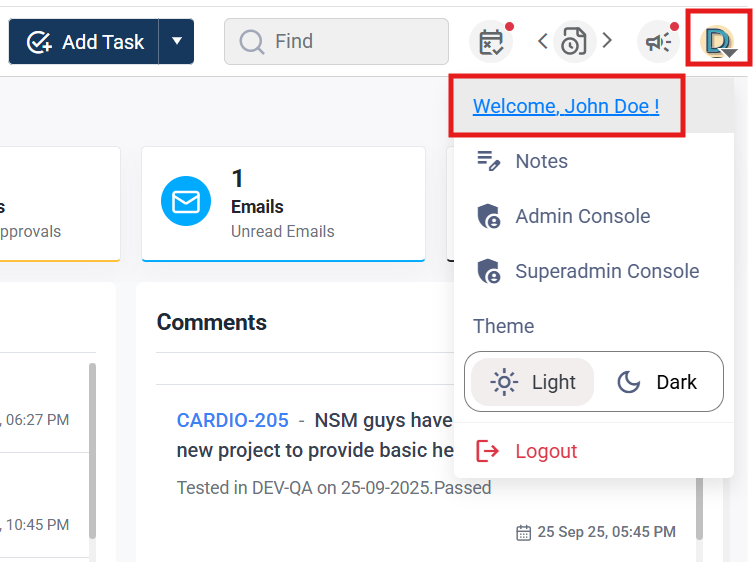Open the user profile avatar menu
This screenshot has width=754, height=562.
pyautogui.click(x=719, y=41)
